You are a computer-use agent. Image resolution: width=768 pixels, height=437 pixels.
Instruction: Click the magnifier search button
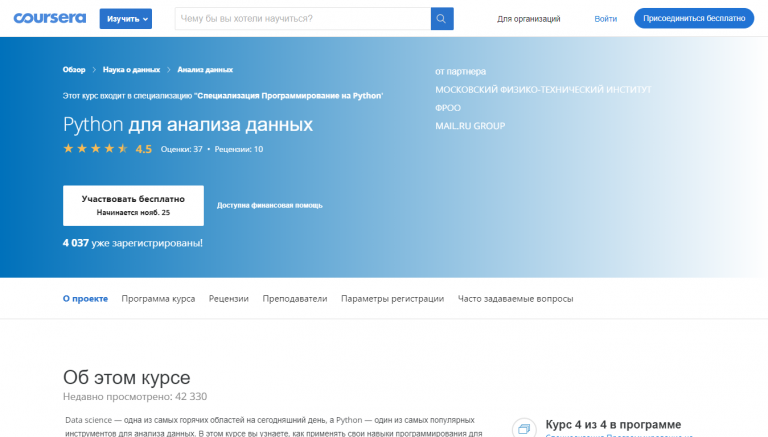pos(442,18)
